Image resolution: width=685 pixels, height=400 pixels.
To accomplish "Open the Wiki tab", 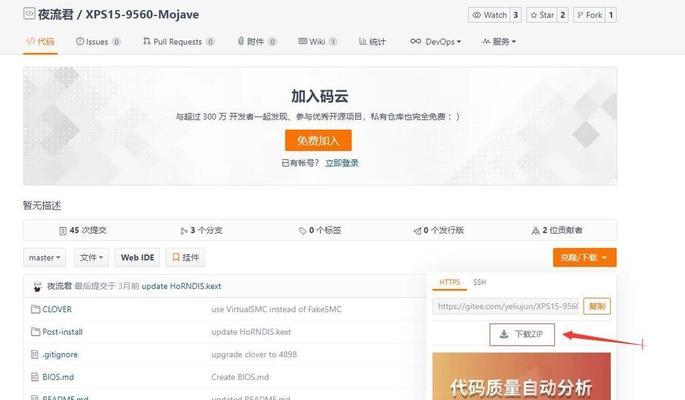I will coord(317,41).
